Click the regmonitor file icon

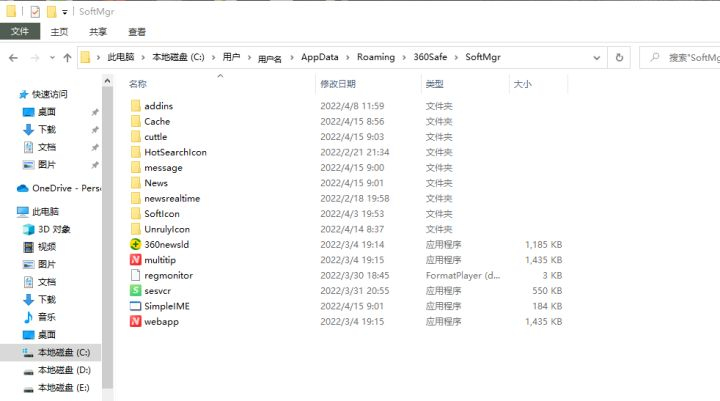136,275
